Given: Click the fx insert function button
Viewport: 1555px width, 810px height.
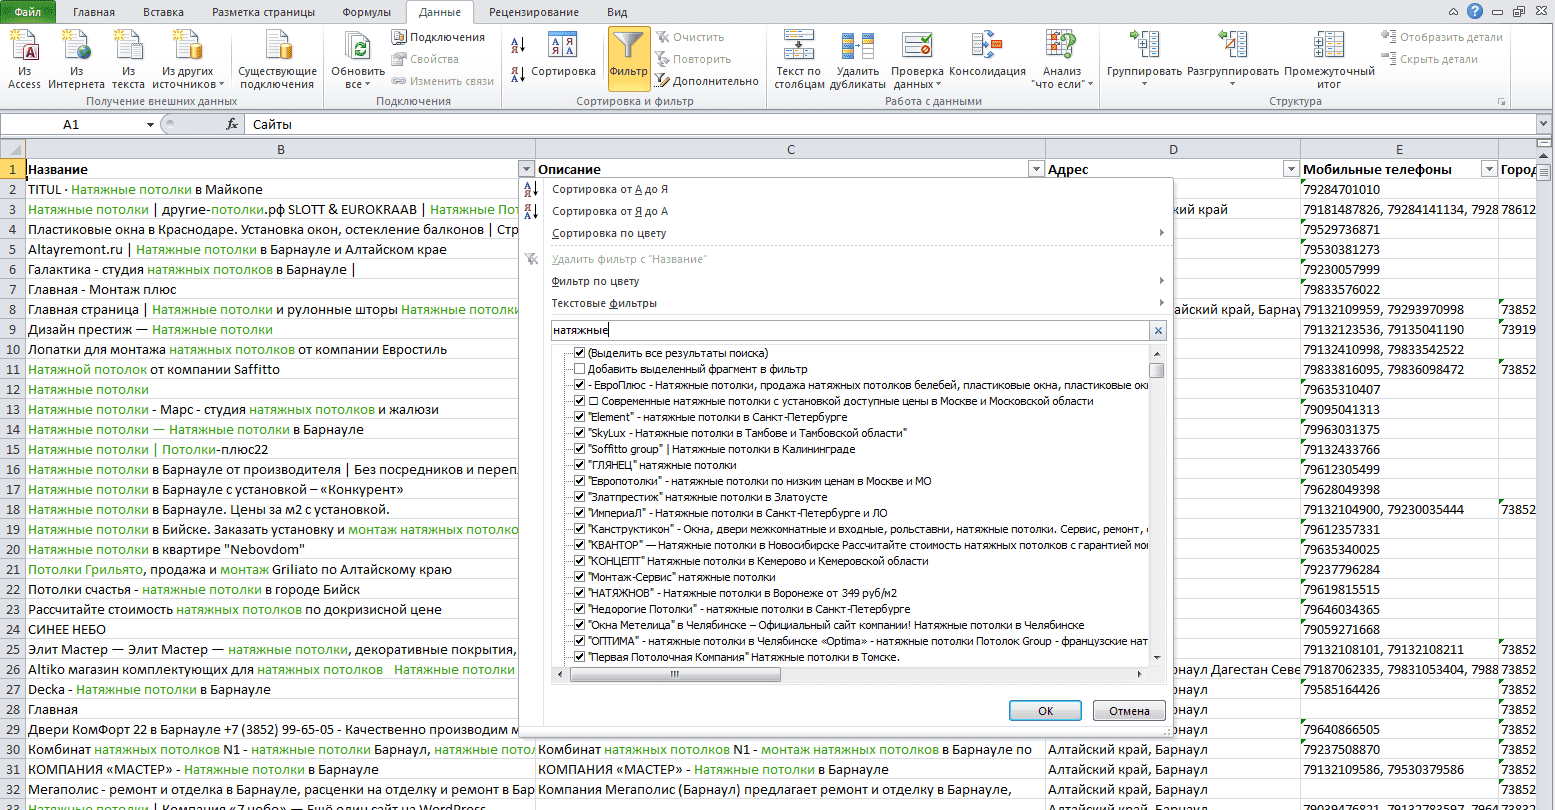Looking at the screenshot, I should coord(232,124).
